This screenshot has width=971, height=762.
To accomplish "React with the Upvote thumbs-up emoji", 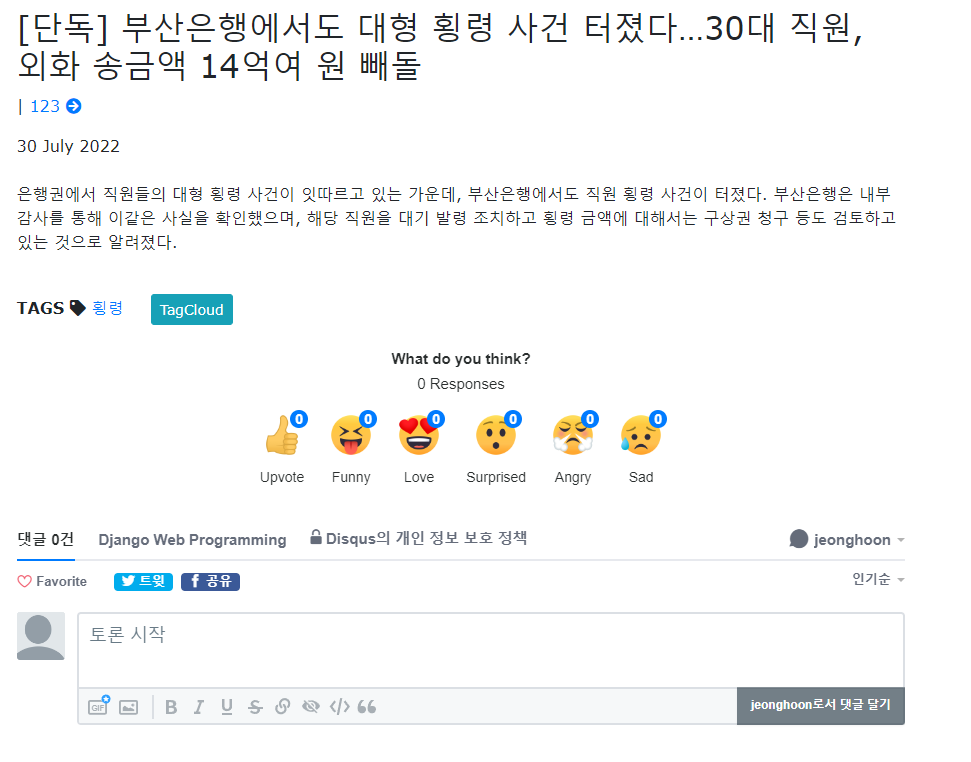I will 282,435.
